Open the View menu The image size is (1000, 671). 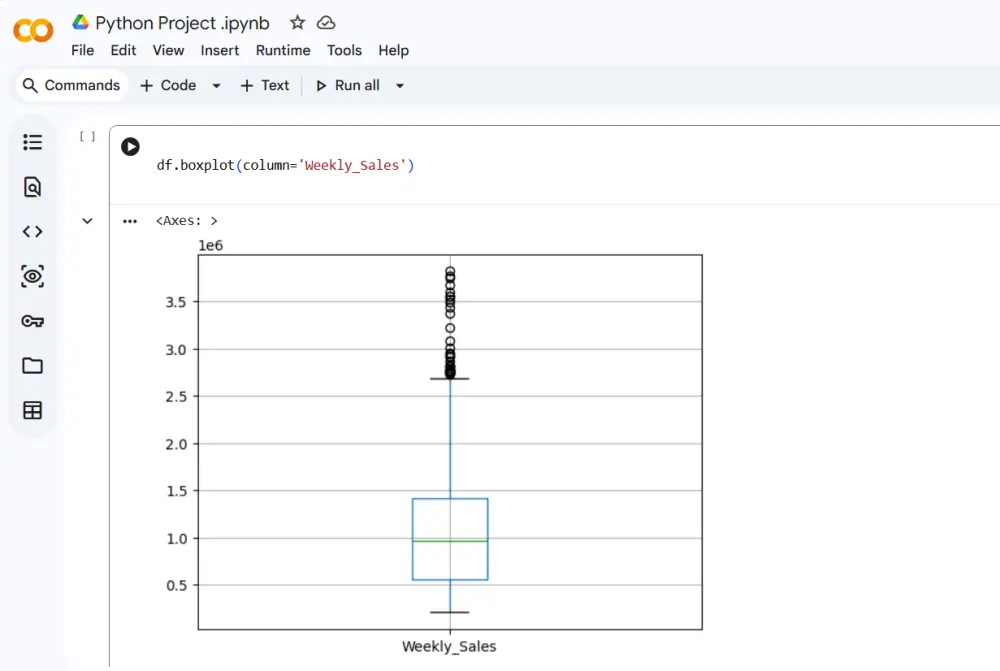point(168,50)
